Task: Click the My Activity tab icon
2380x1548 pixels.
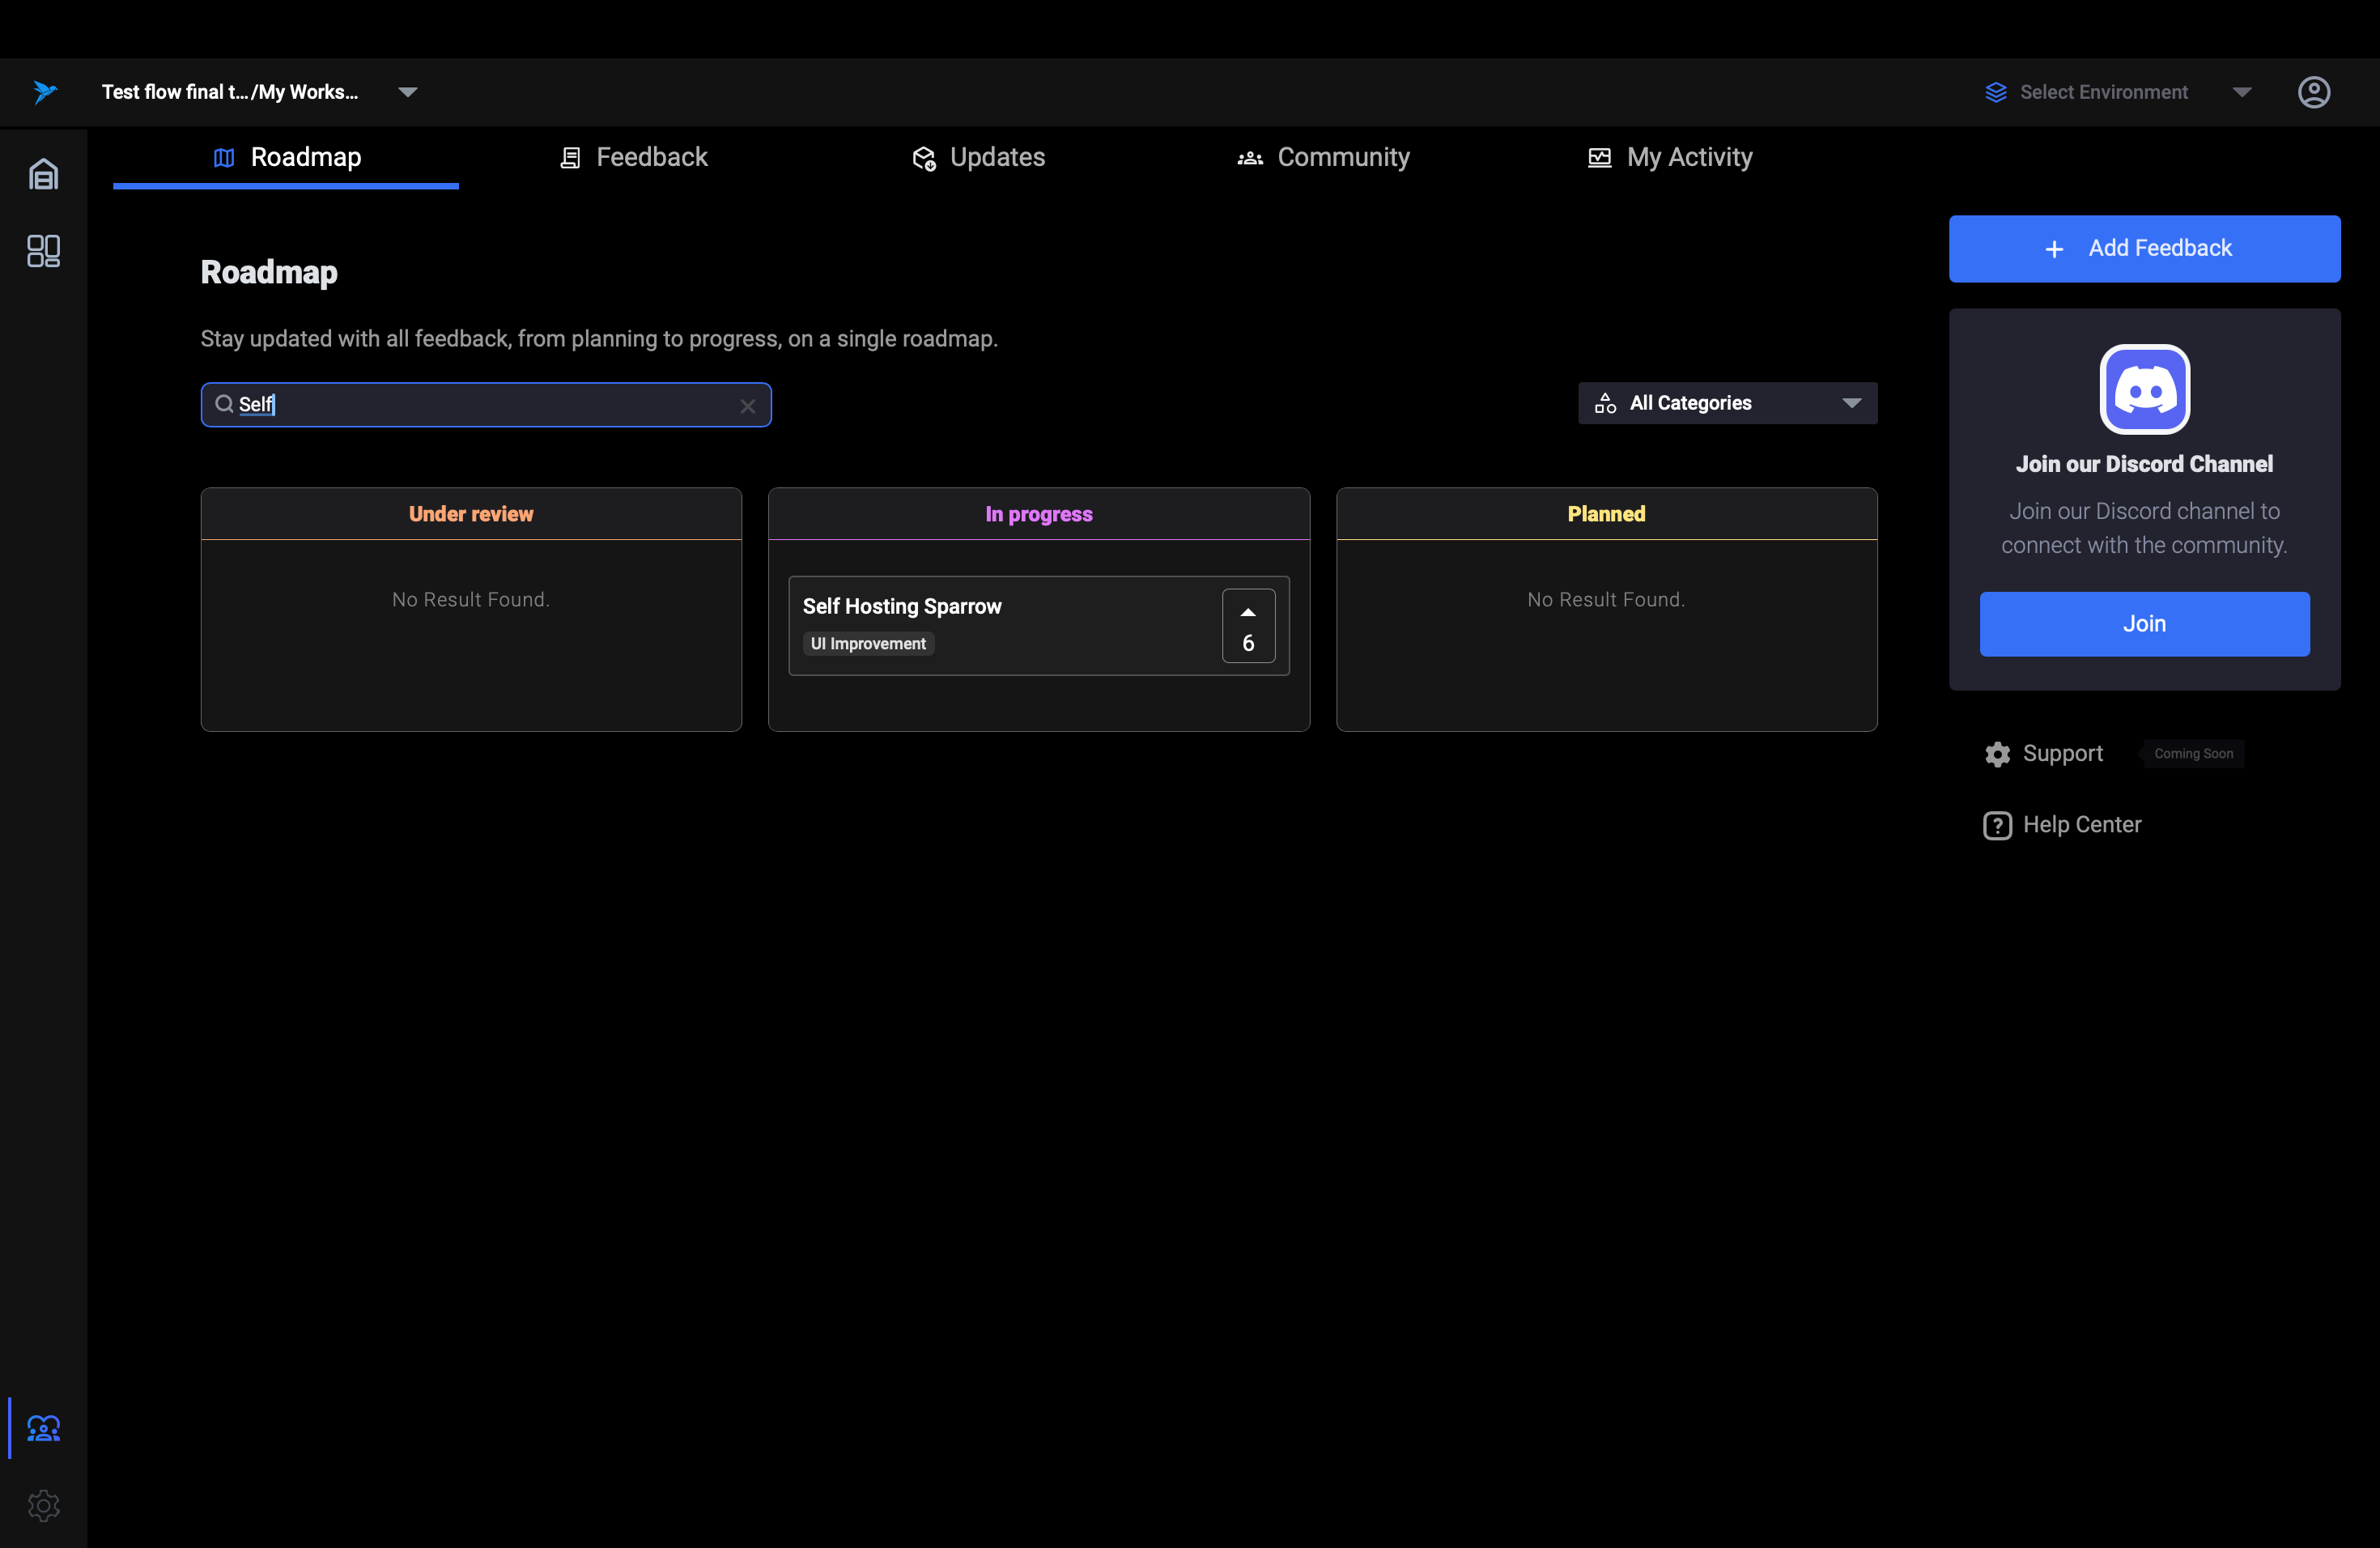Action: tap(1600, 157)
